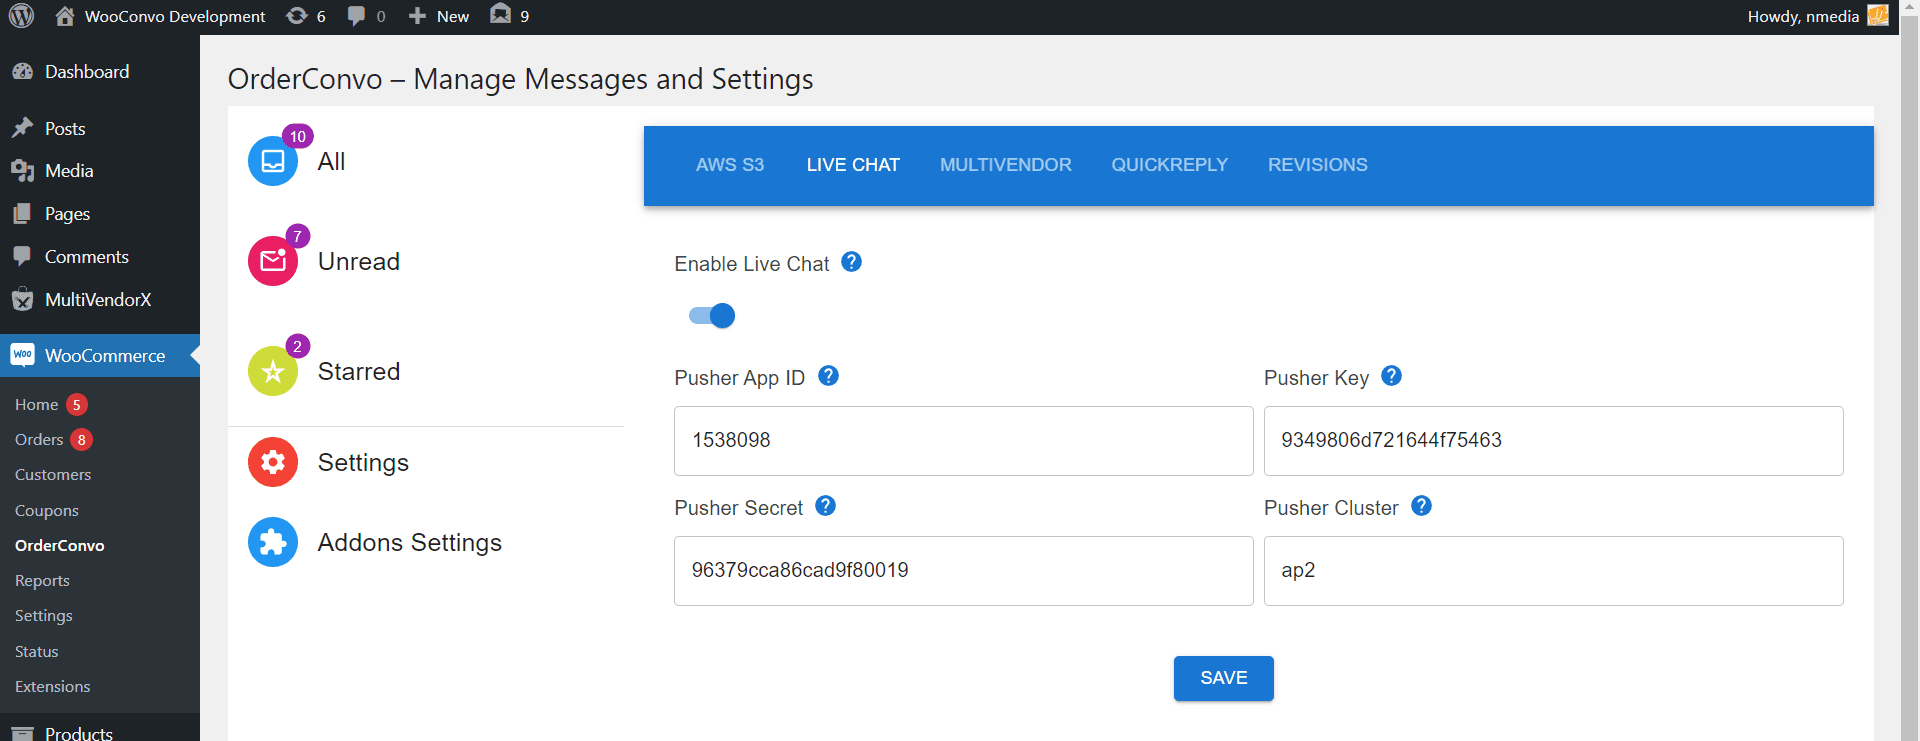Click help icon beside Pusher Cluster
The width and height of the screenshot is (1920, 741).
(1421, 506)
